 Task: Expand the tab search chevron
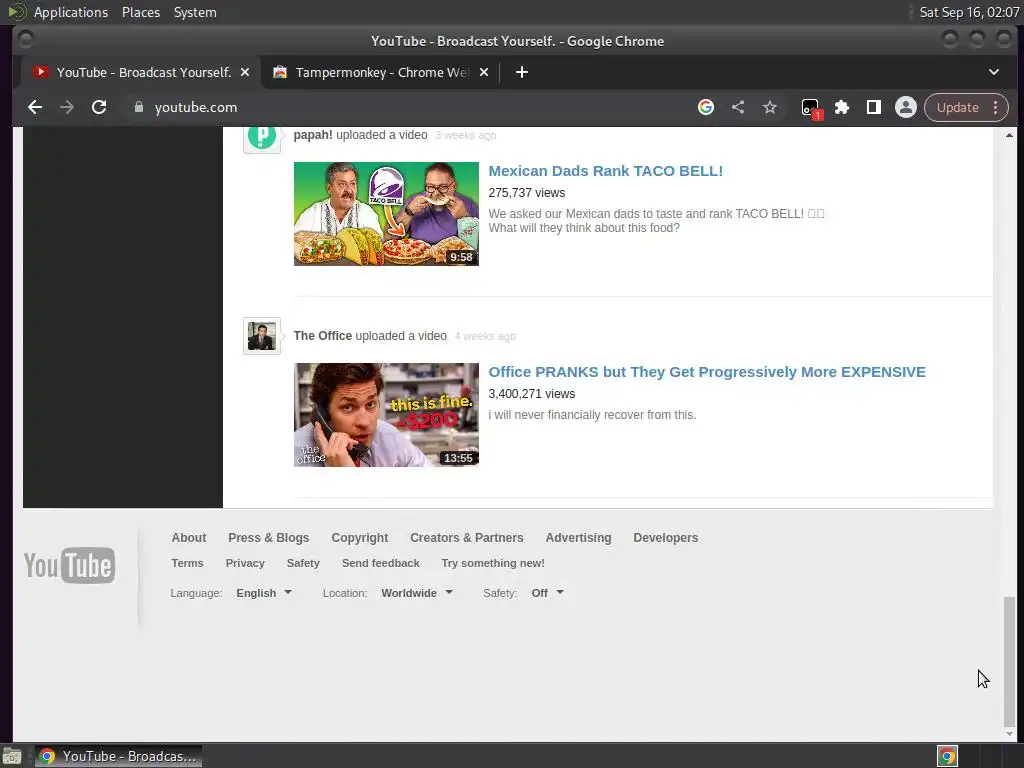pos(993,72)
